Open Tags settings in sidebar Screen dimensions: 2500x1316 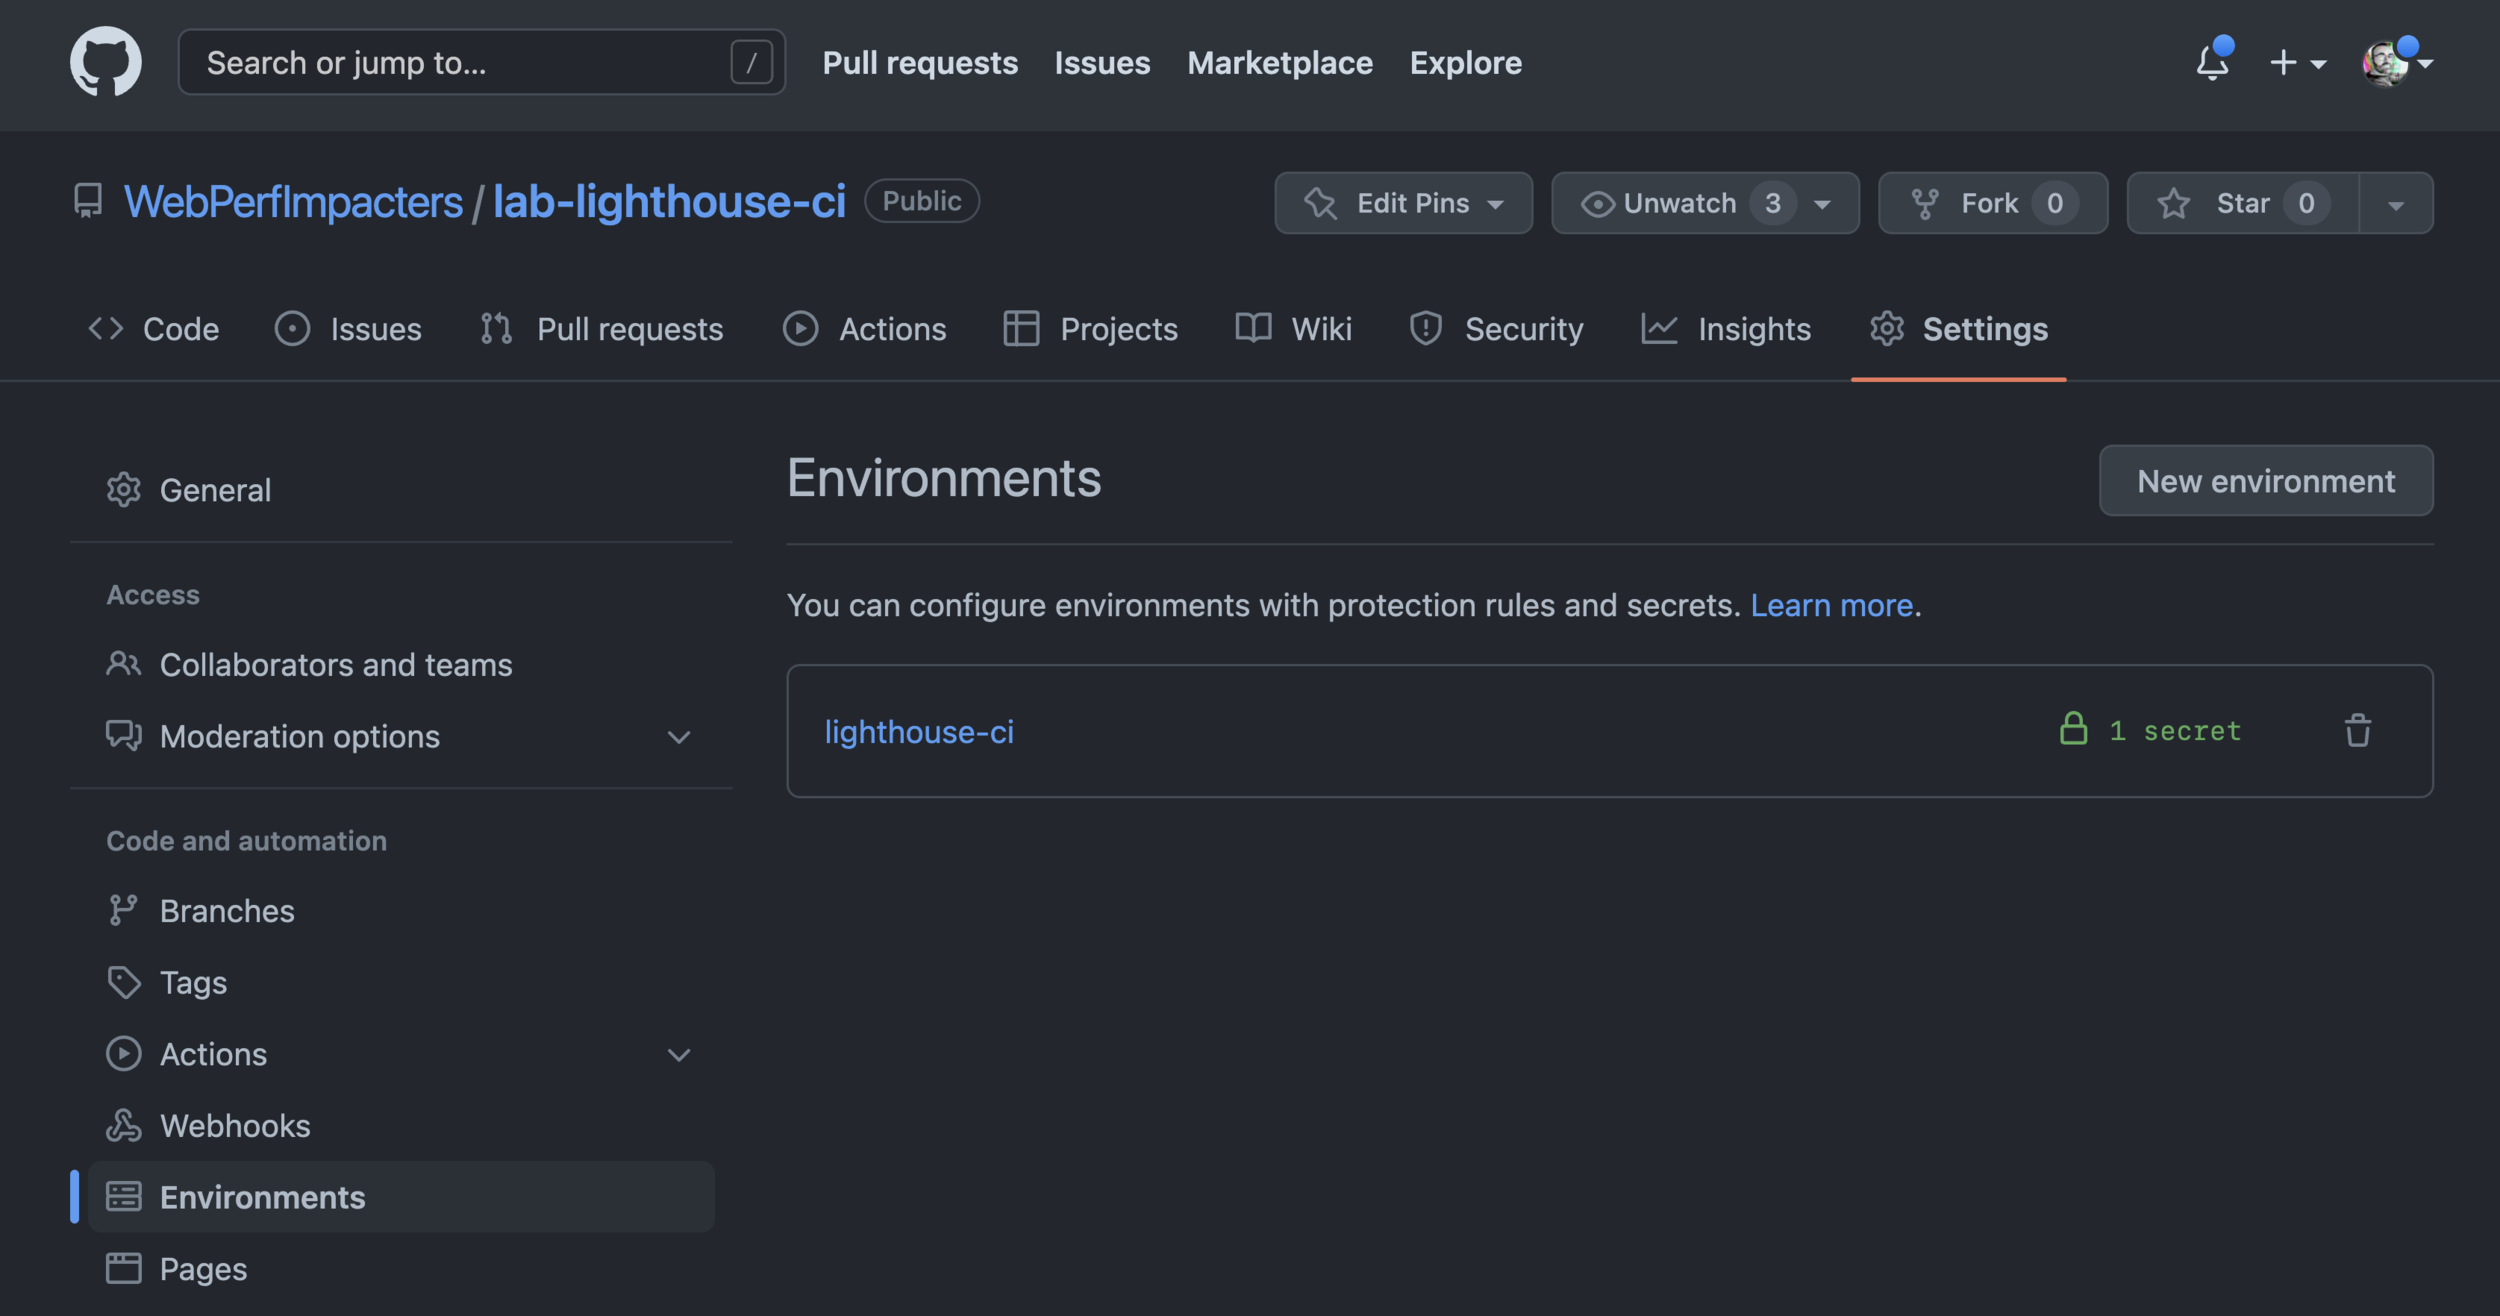tap(193, 983)
